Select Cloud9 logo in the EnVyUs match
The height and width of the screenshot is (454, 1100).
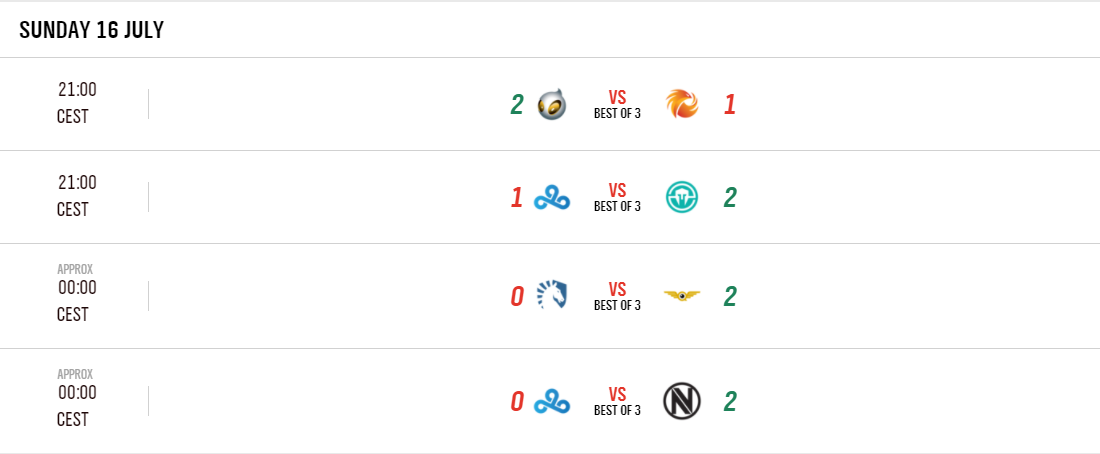click(552, 402)
